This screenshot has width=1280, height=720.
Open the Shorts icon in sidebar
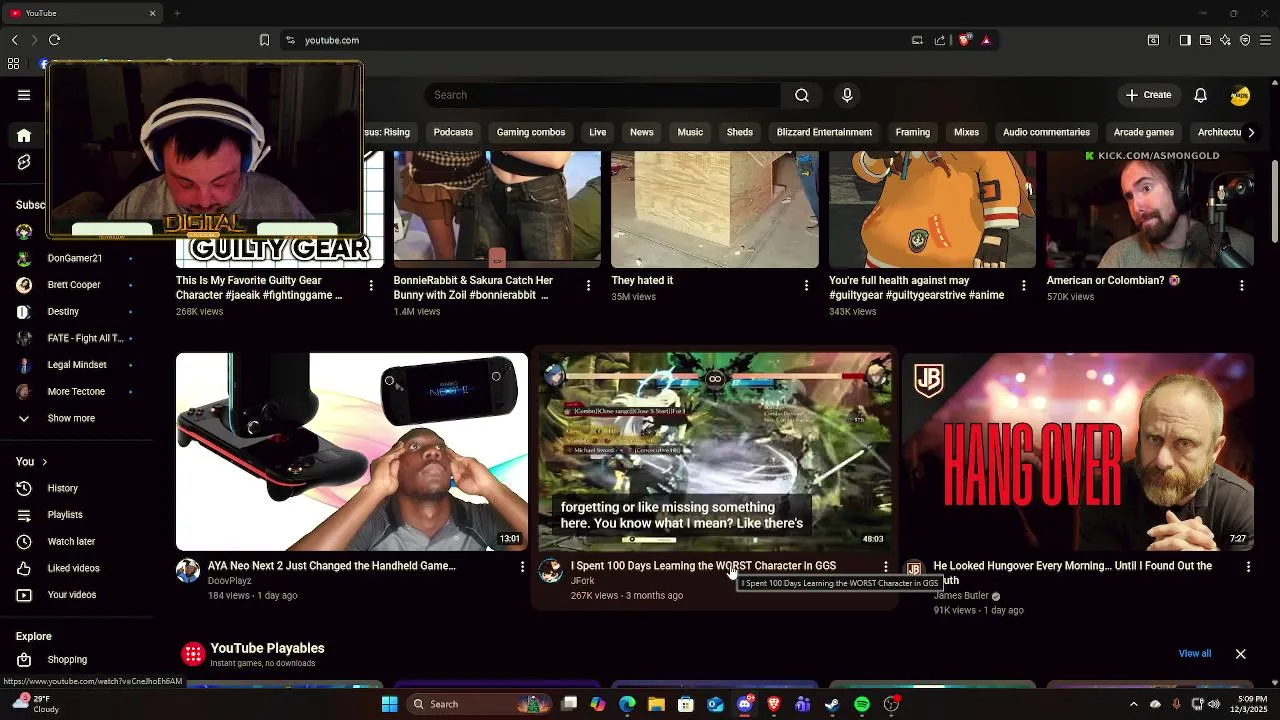pos(24,162)
